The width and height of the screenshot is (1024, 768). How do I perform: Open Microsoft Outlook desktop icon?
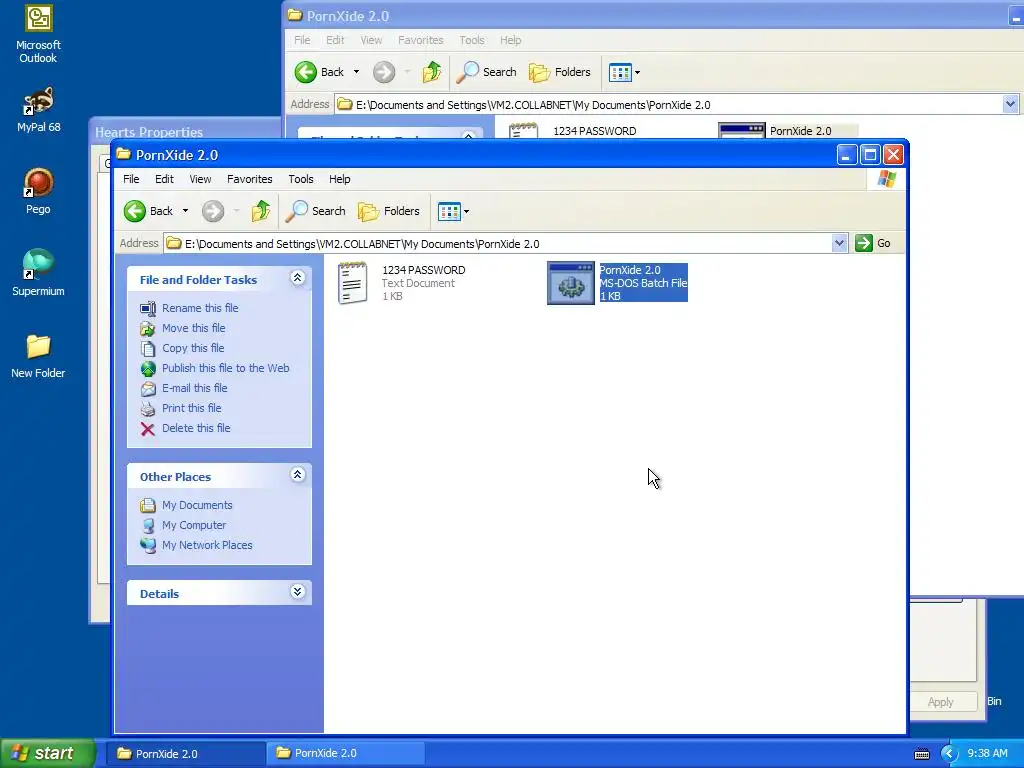point(38,34)
